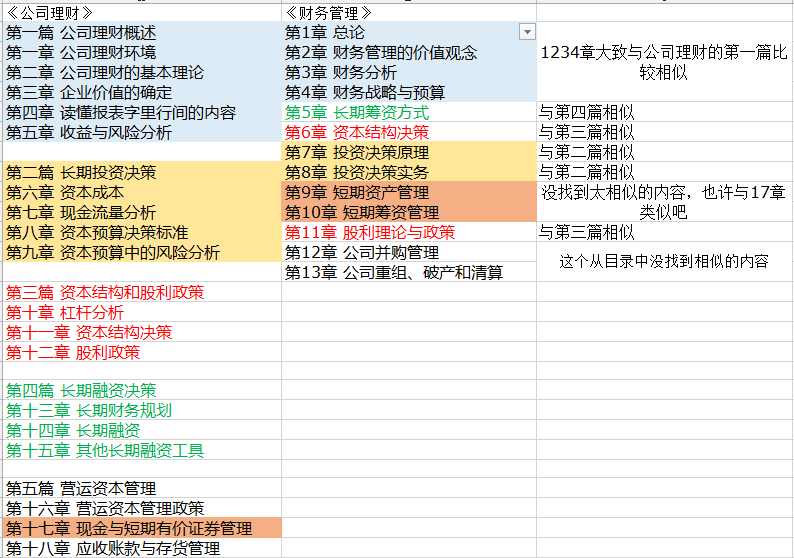
Task: Click the cell 第8章 投资决策实务
Action: 409,172
